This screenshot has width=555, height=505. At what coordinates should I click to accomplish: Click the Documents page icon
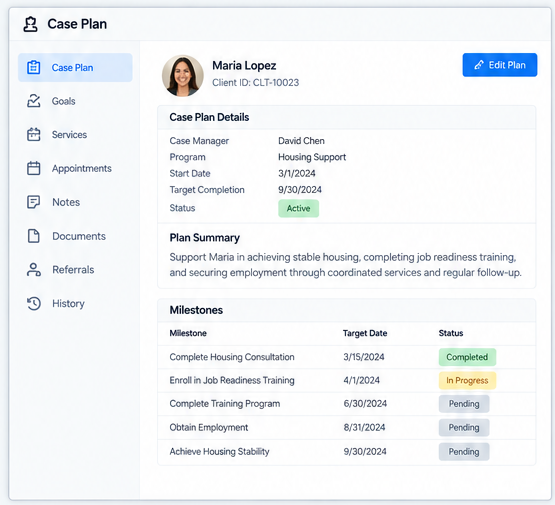[34, 236]
